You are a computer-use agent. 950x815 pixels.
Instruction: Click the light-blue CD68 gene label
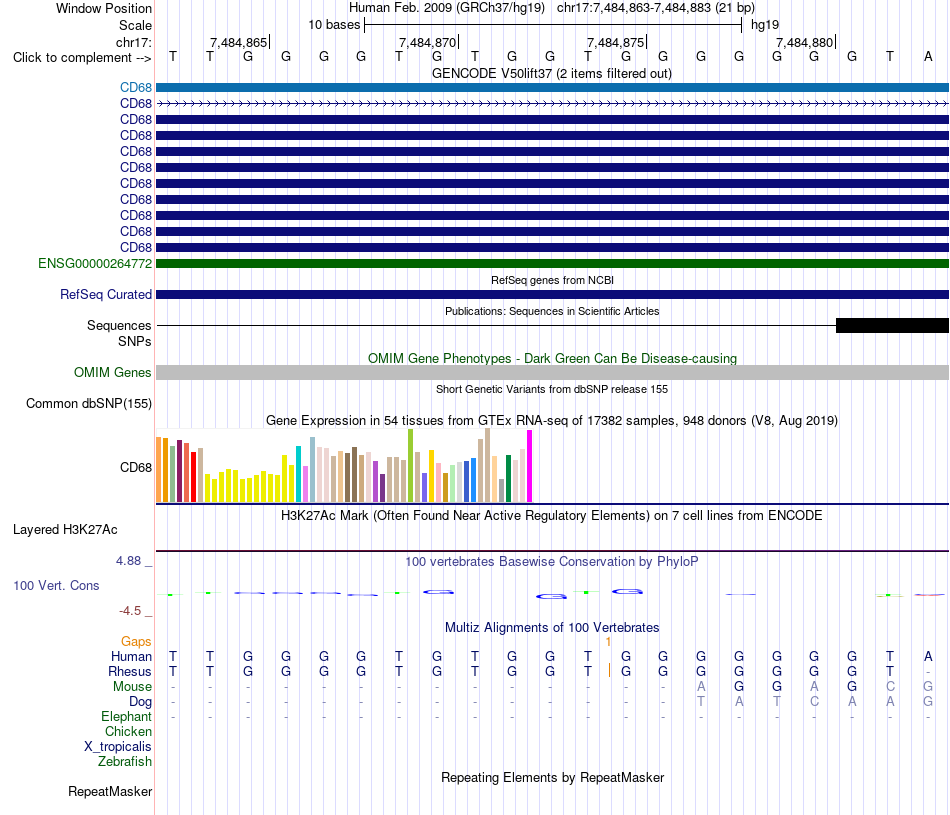pyautogui.click(x=136, y=87)
